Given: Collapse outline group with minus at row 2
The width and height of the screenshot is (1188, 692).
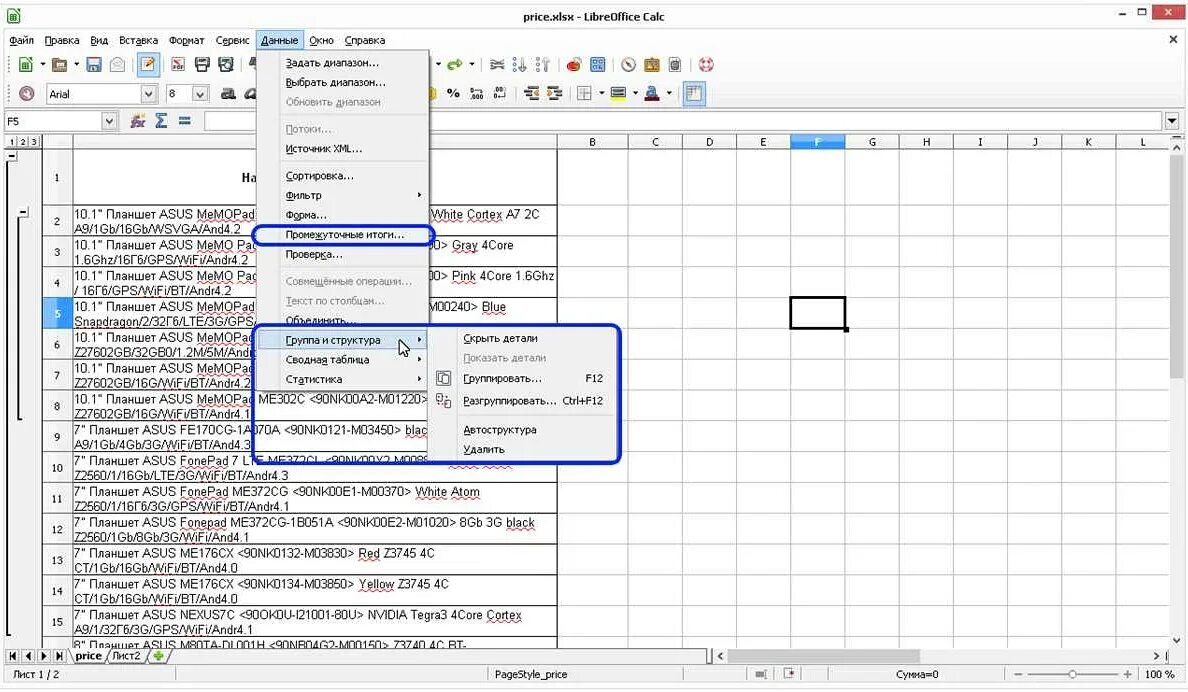Looking at the screenshot, I should tap(24, 213).
